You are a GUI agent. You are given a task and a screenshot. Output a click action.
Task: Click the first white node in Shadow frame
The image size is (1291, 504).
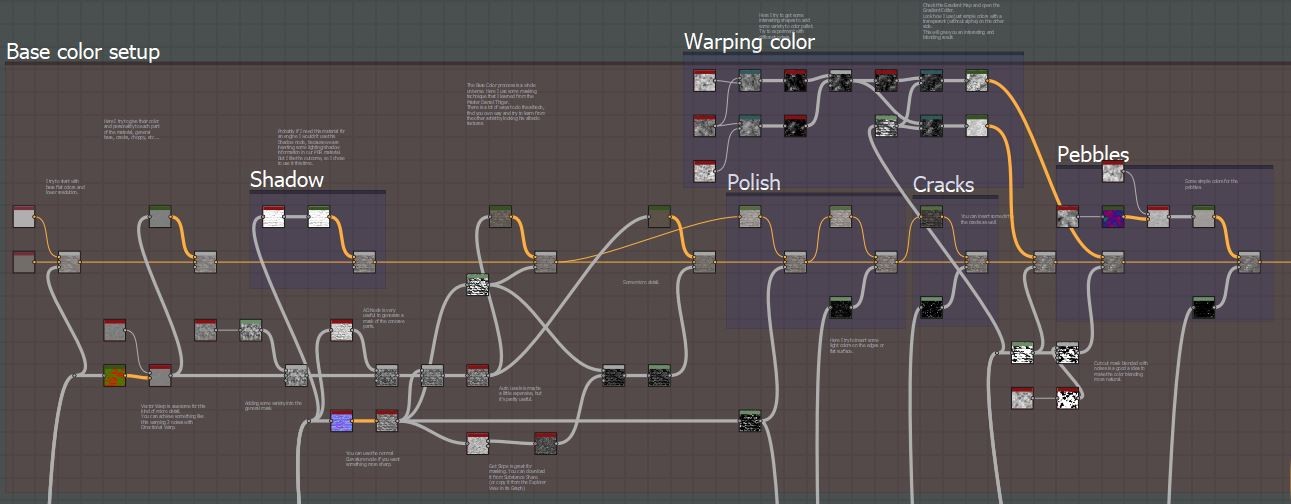(x=274, y=216)
